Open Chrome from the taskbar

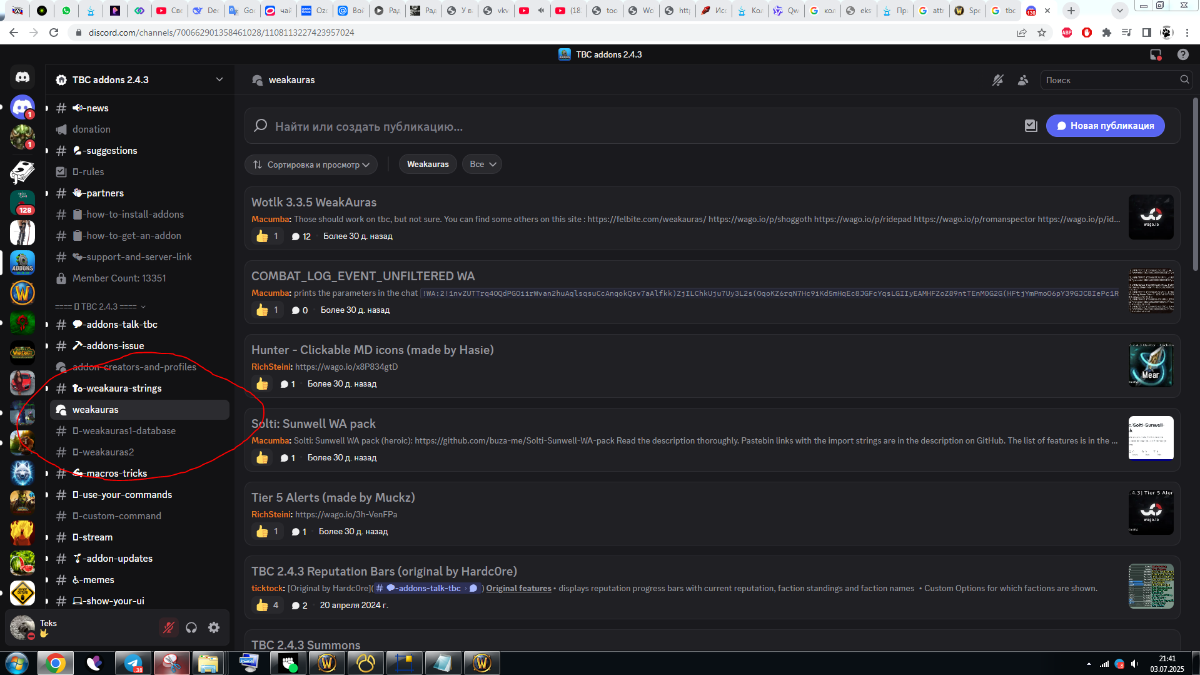[55, 662]
